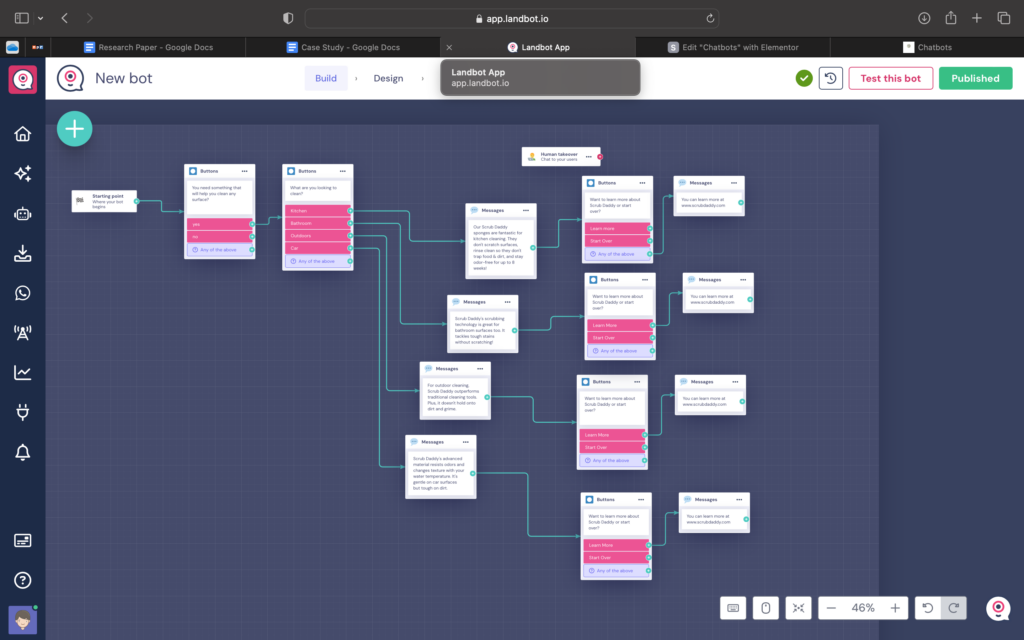Open version history clock icon

(830, 78)
